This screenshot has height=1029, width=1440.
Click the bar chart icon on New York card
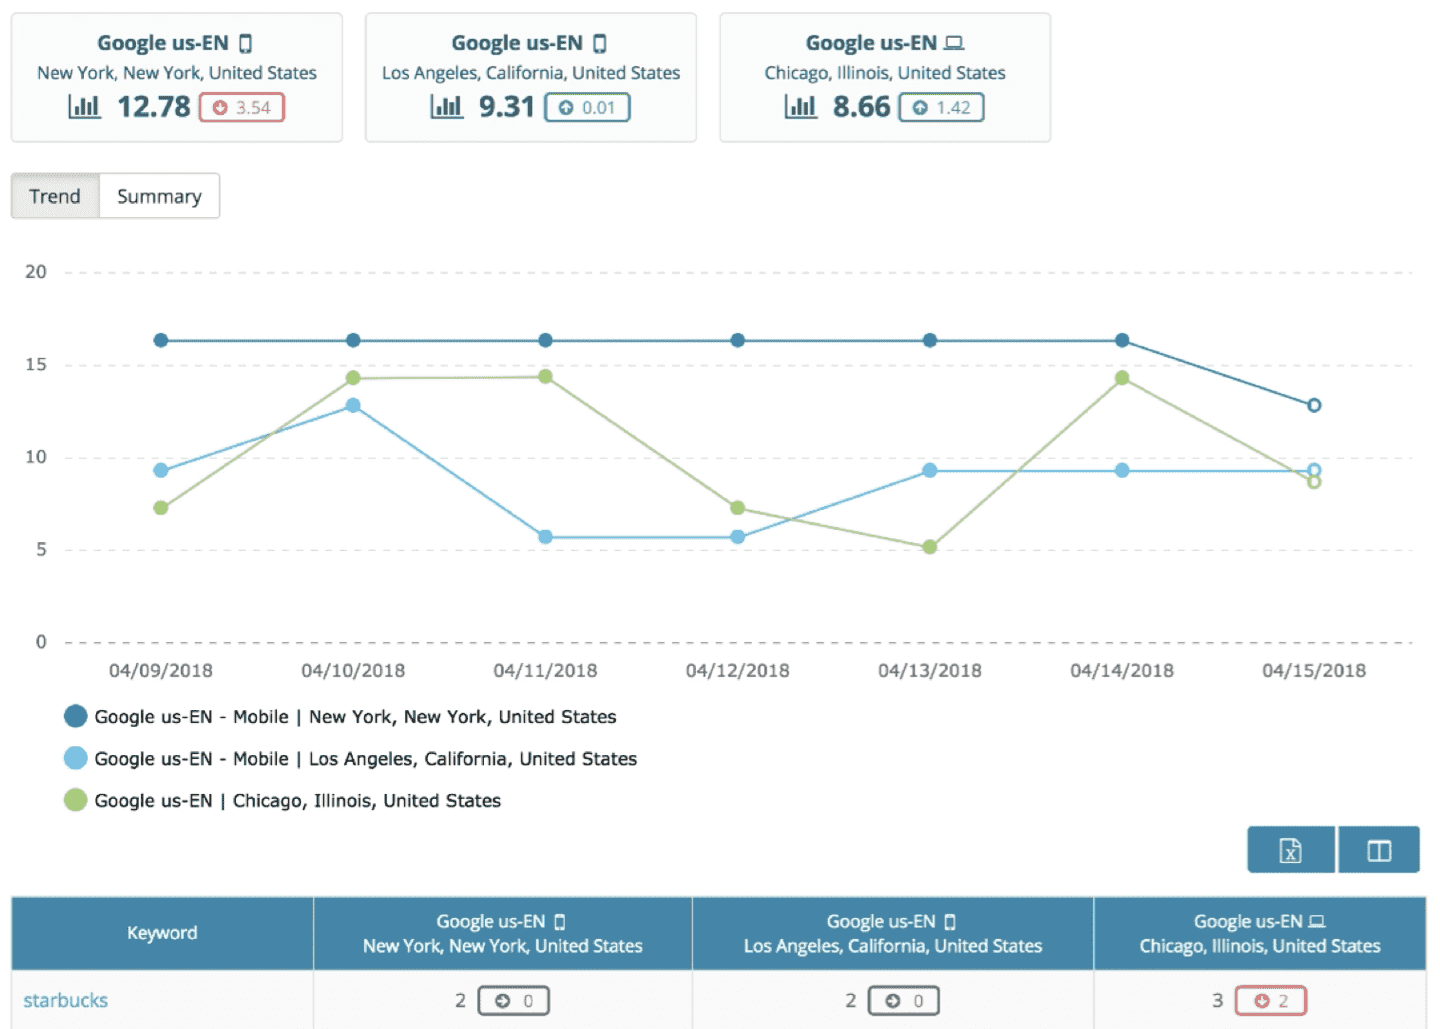tap(85, 106)
